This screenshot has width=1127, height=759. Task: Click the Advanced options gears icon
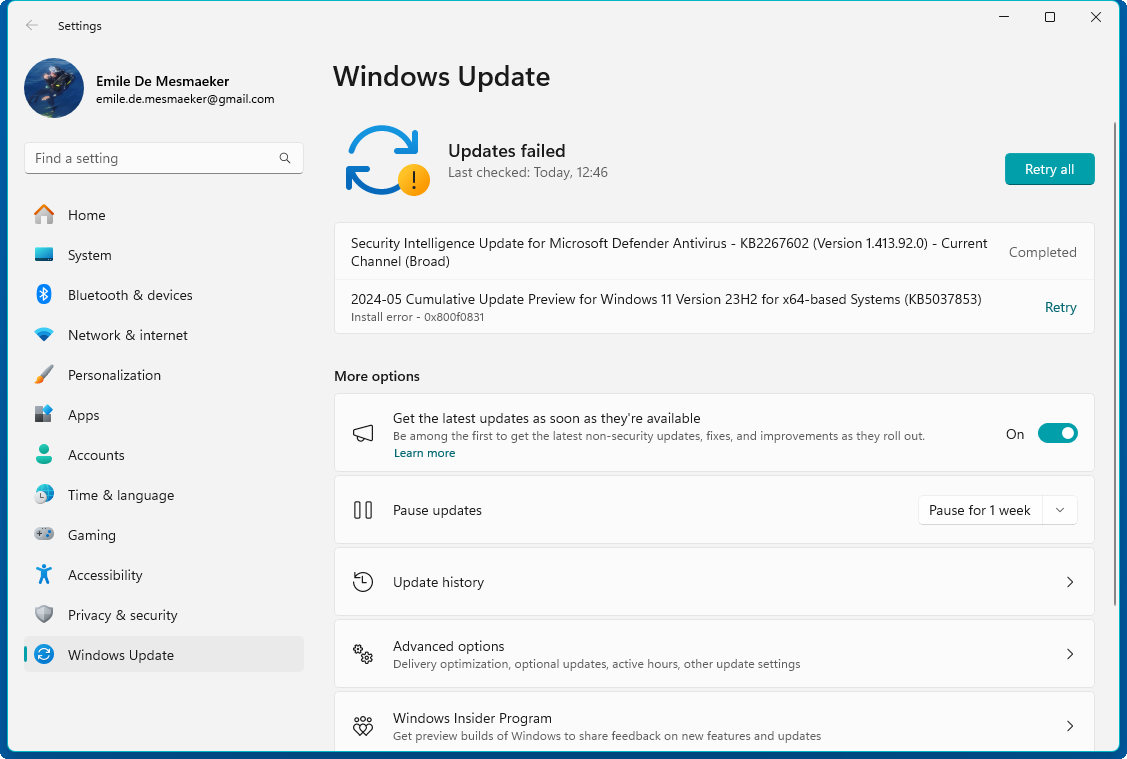coord(363,654)
